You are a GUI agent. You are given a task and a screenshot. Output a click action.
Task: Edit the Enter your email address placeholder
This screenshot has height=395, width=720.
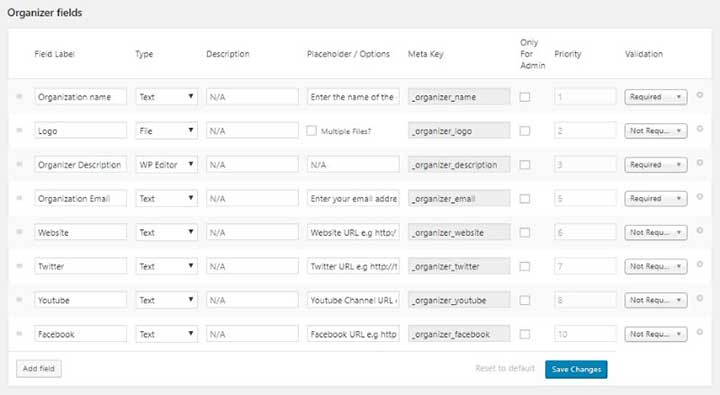click(x=353, y=198)
